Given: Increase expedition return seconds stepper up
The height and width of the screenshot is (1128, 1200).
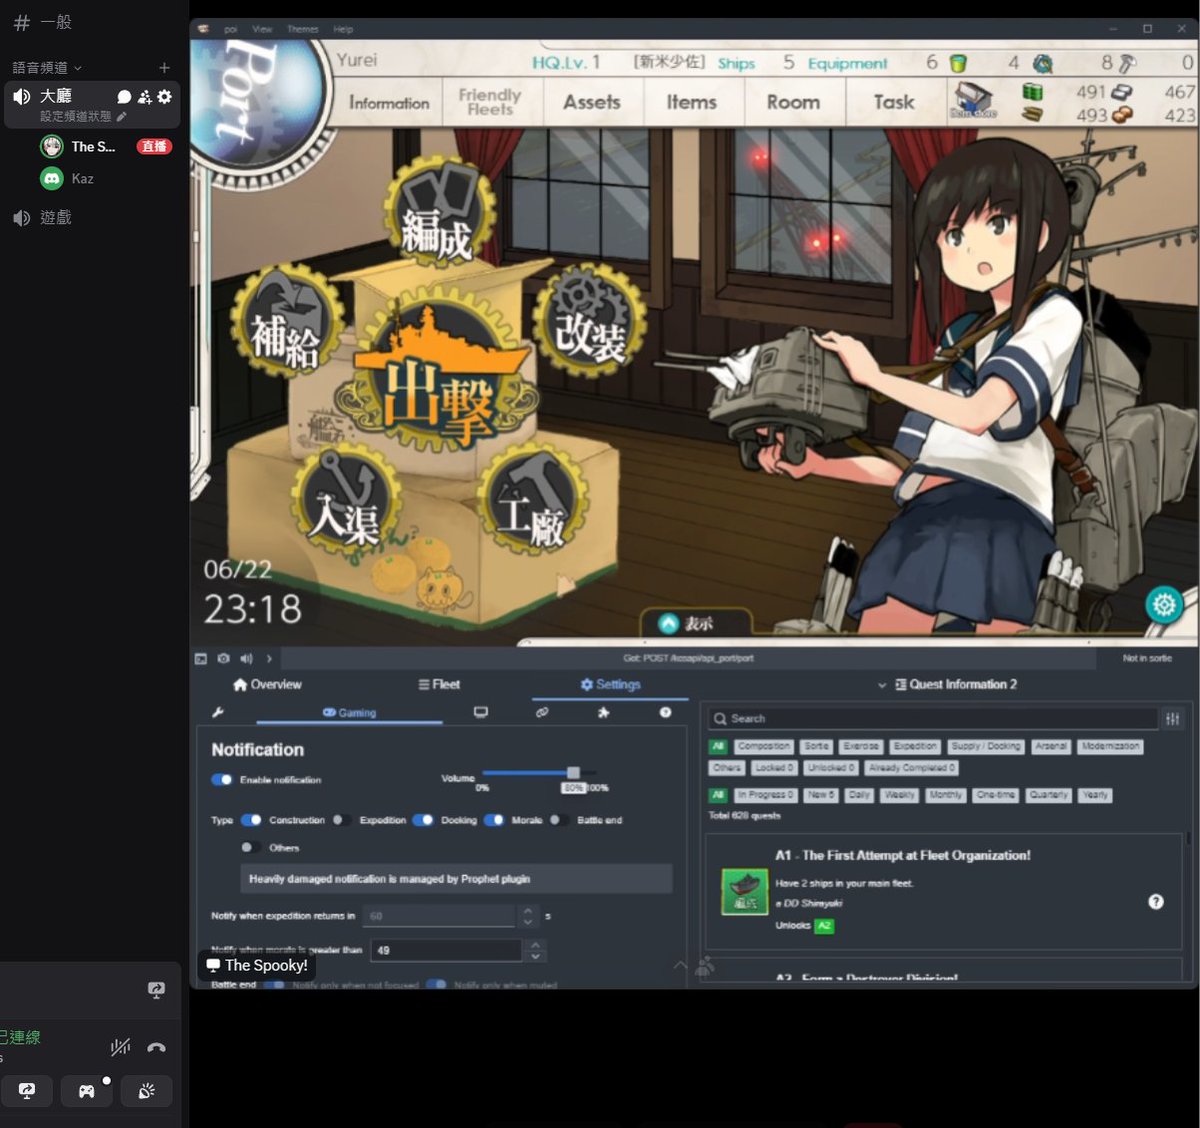Looking at the screenshot, I should pos(529,909).
